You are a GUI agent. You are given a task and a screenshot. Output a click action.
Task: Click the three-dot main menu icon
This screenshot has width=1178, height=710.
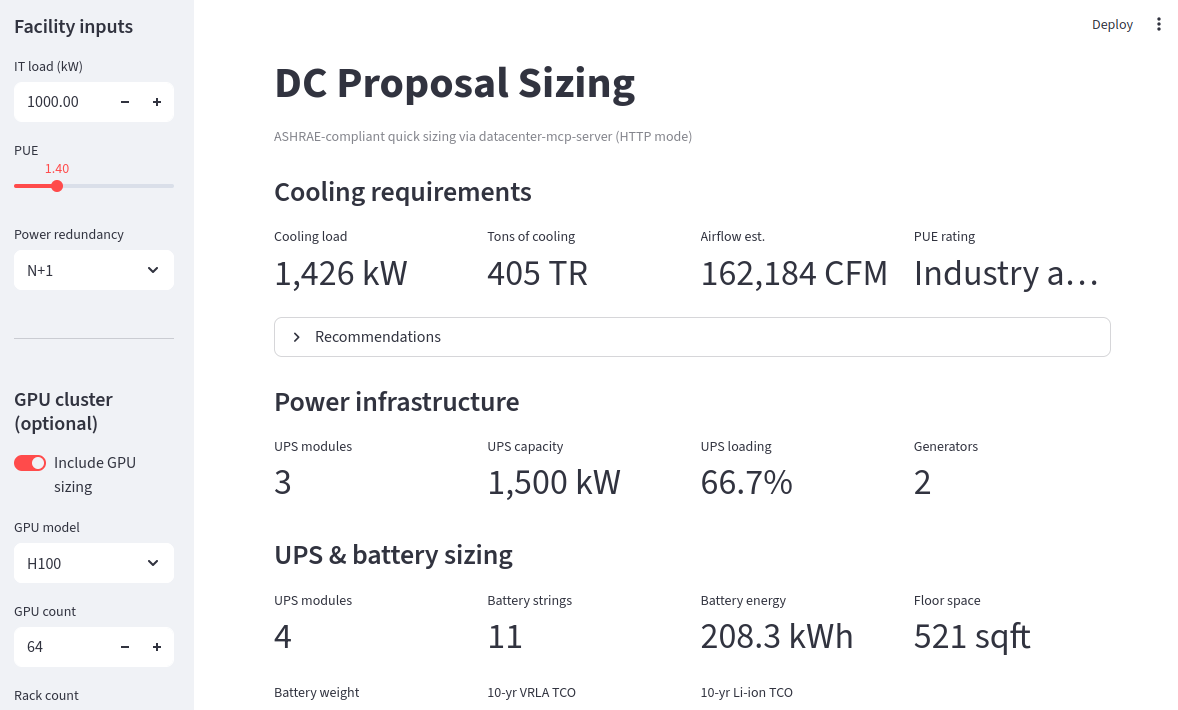click(1159, 25)
